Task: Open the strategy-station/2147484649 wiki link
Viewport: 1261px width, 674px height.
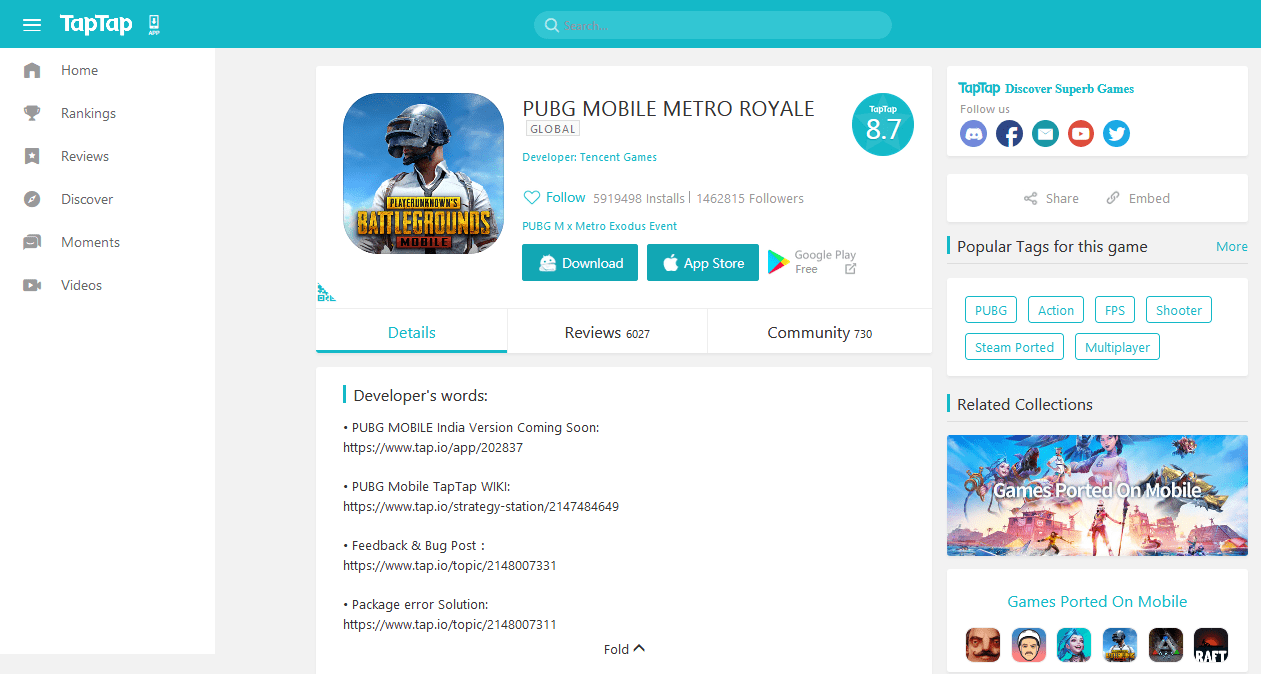Action: [x=481, y=507]
